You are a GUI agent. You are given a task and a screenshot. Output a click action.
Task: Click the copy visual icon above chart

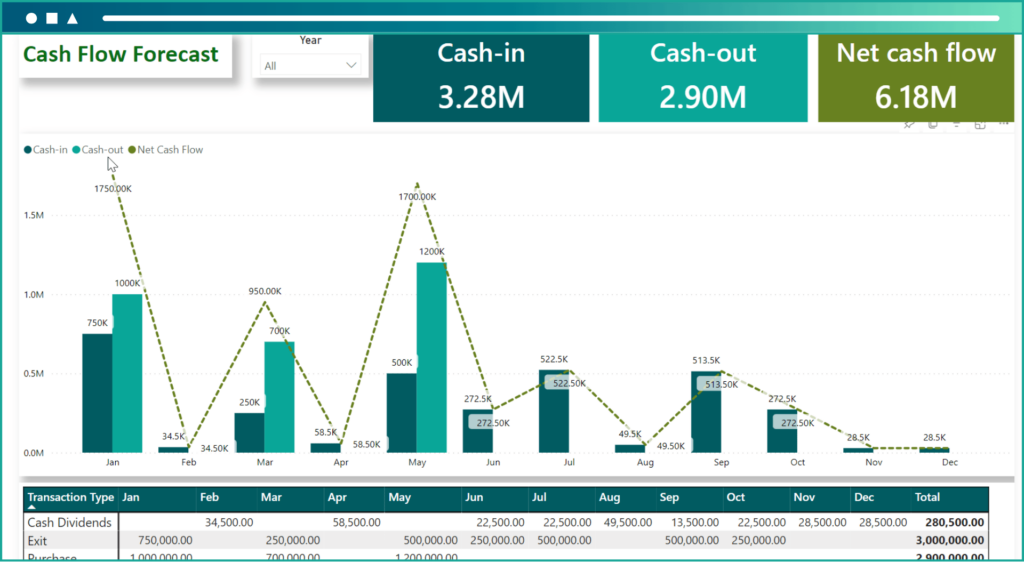tap(932, 125)
